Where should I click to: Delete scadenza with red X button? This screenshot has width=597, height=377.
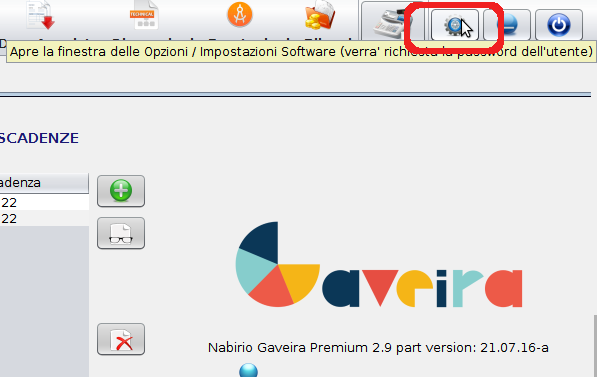(121, 339)
